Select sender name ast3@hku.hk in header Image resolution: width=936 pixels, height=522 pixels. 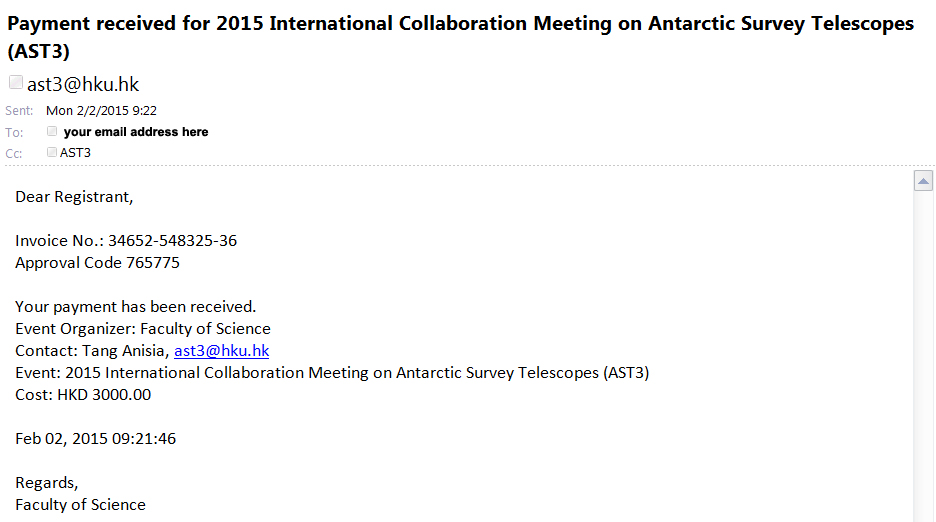click(83, 84)
